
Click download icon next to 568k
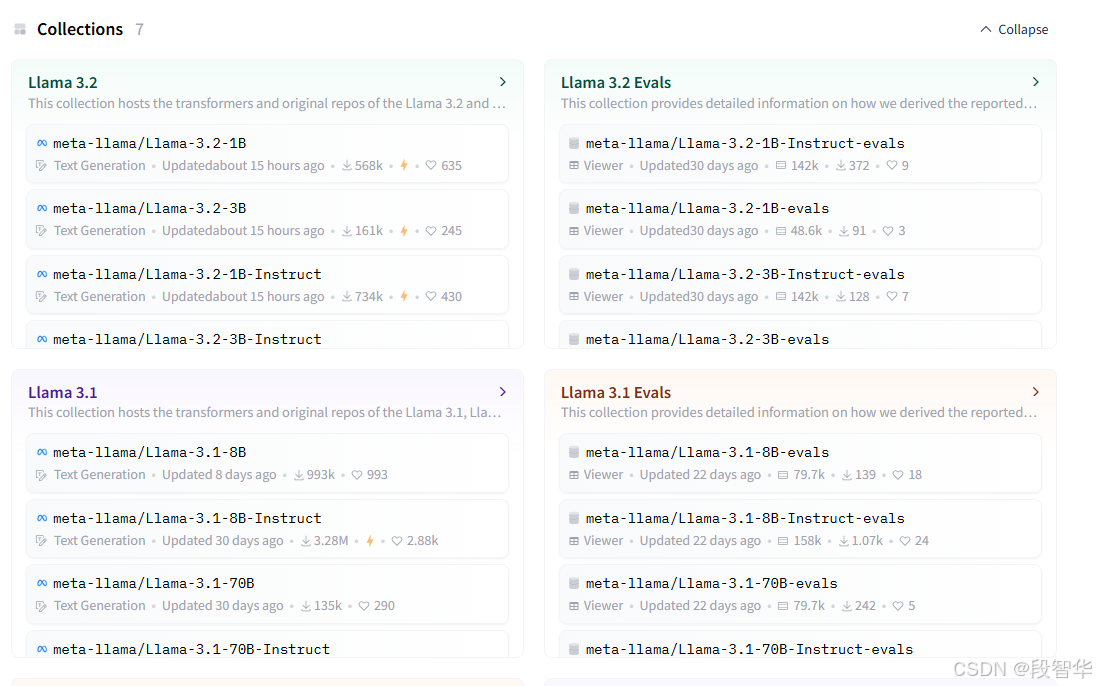[347, 166]
